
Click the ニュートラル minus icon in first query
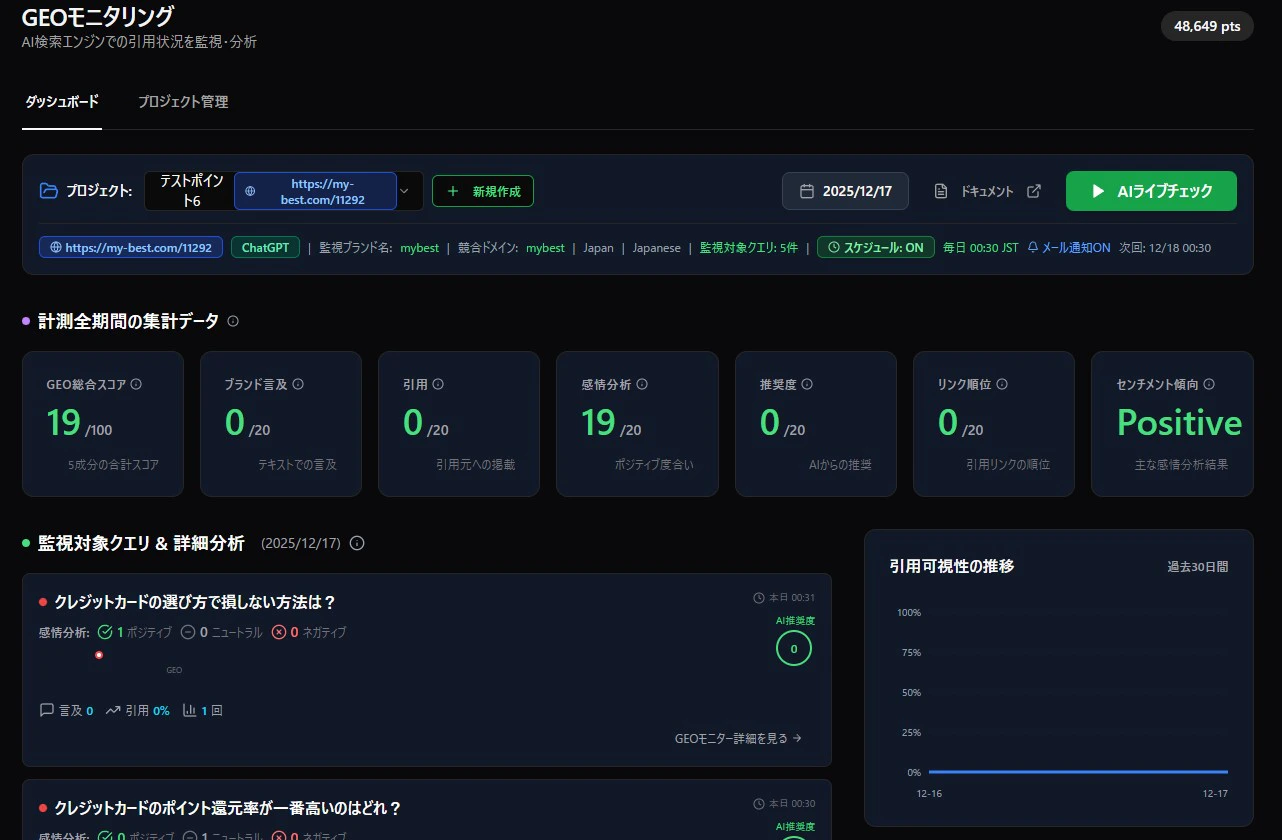pyautogui.click(x=188, y=632)
